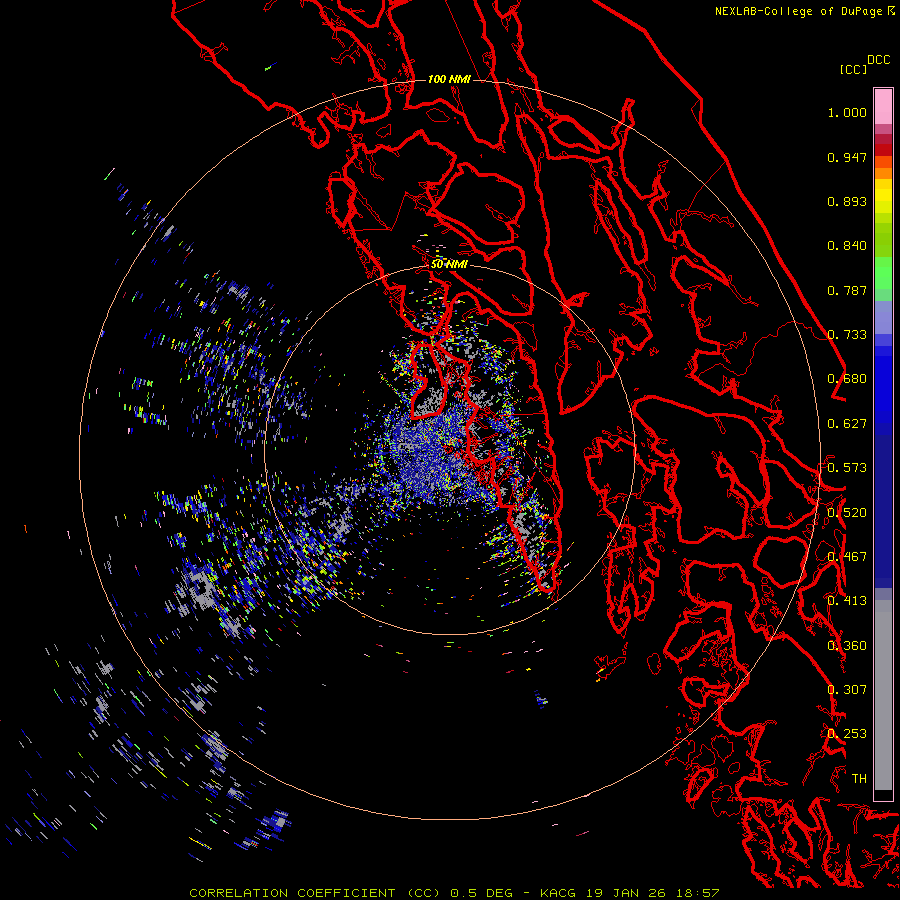Pick the pink top segment of the color bar
Image resolution: width=900 pixels, height=900 pixels.
(883, 107)
